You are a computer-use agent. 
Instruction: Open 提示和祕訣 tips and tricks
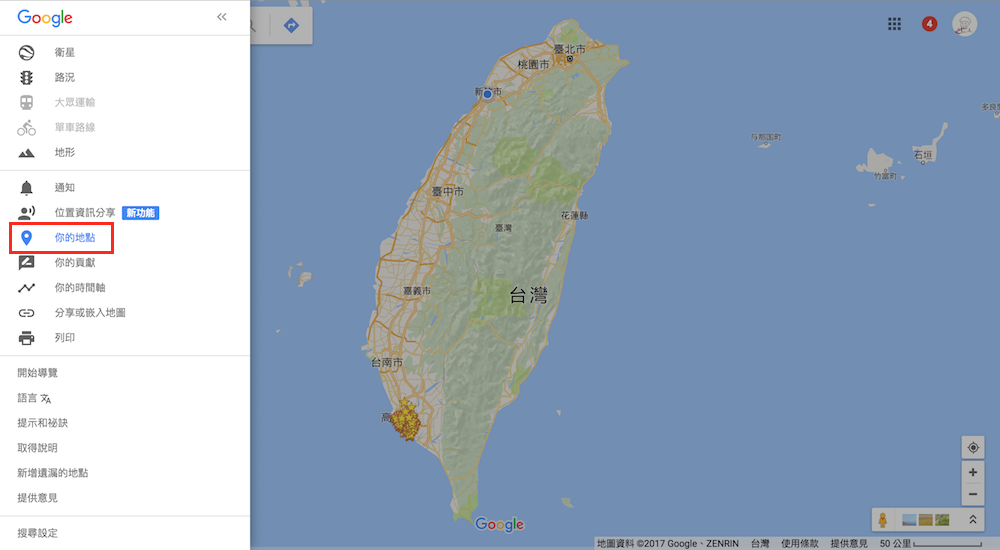[43, 422]
